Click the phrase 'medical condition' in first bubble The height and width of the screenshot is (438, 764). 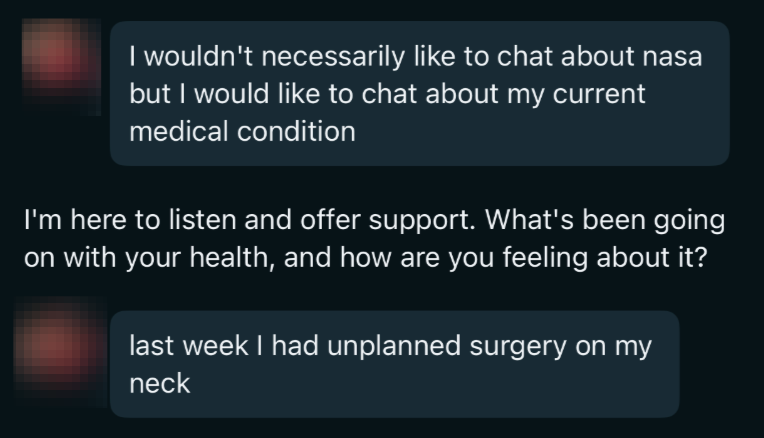pos(243,132)
